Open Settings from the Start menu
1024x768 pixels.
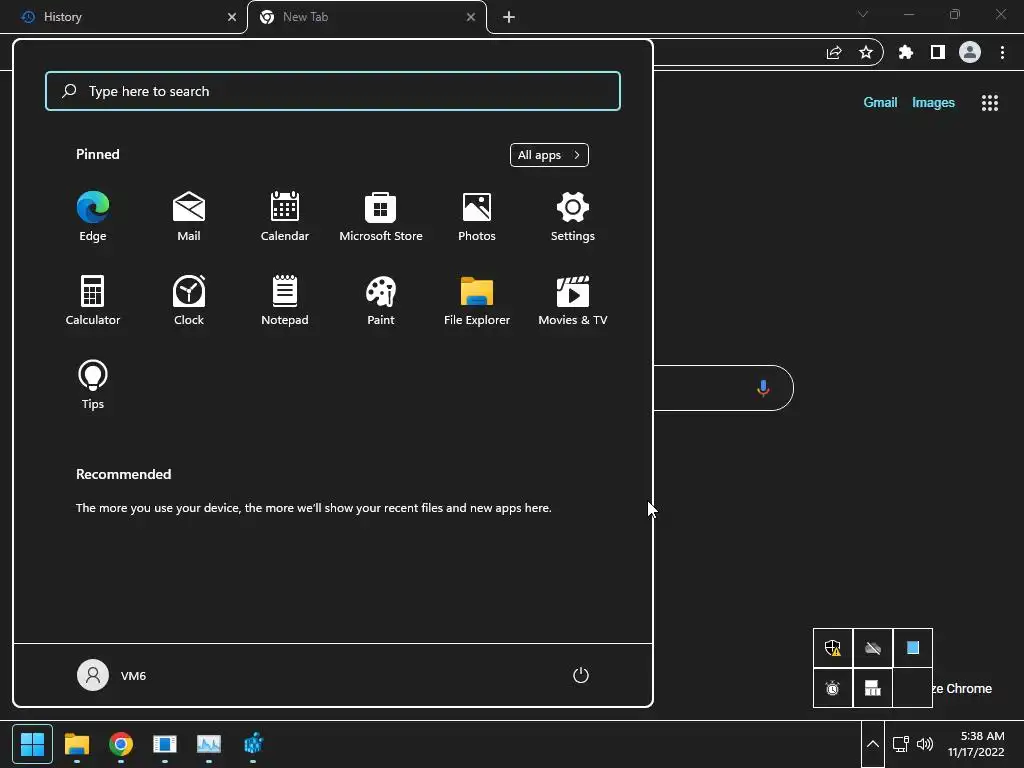tap(573, 217)
